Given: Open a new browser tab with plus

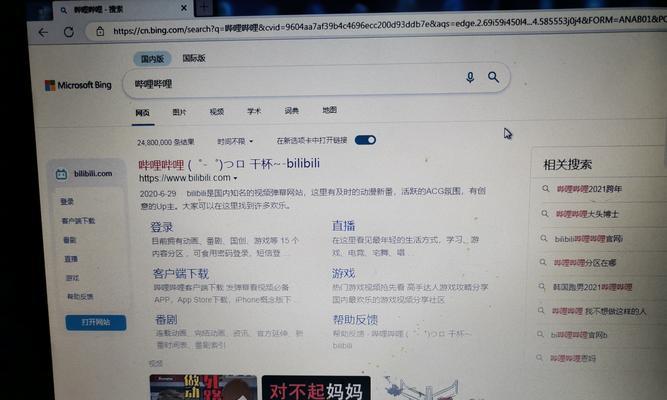Looking at the screenshot, I should pyautogui.click(x=204, y=7).
